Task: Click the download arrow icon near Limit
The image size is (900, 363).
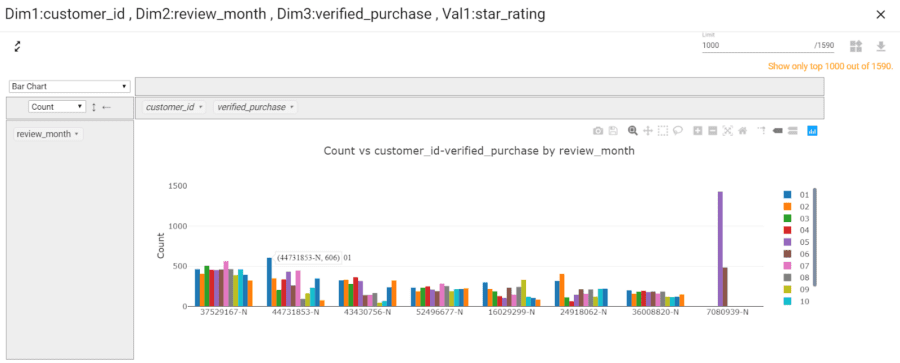Action: tap(880, 46)
